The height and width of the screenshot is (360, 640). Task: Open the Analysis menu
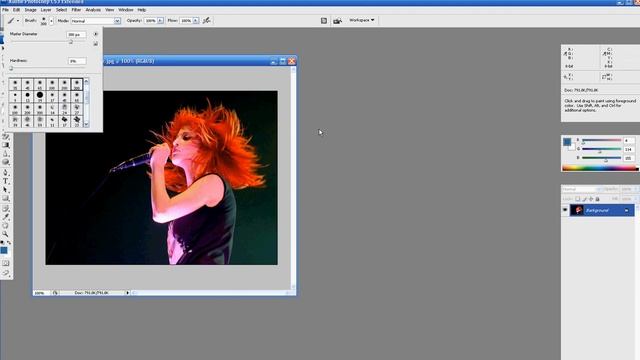(x=93, y=10)
